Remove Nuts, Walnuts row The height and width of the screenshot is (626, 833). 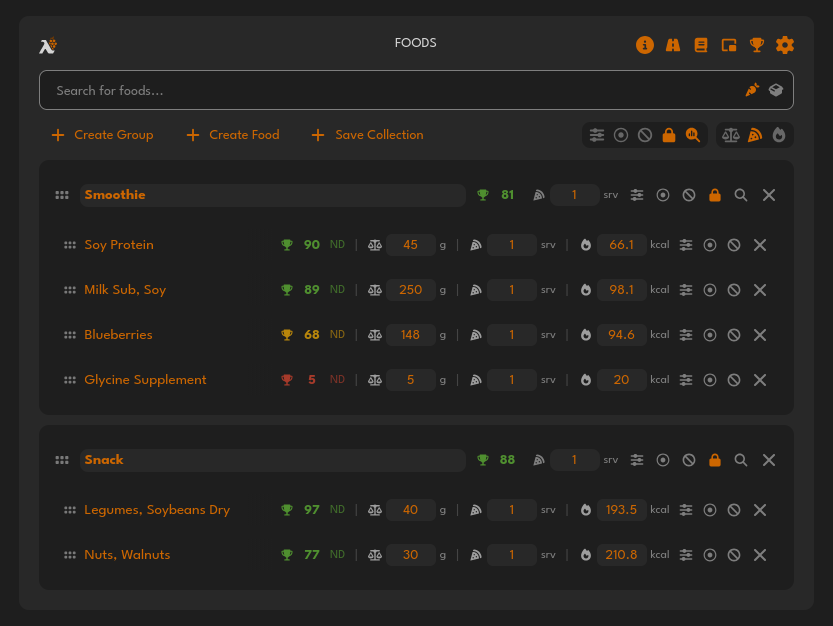coord(760,555)
